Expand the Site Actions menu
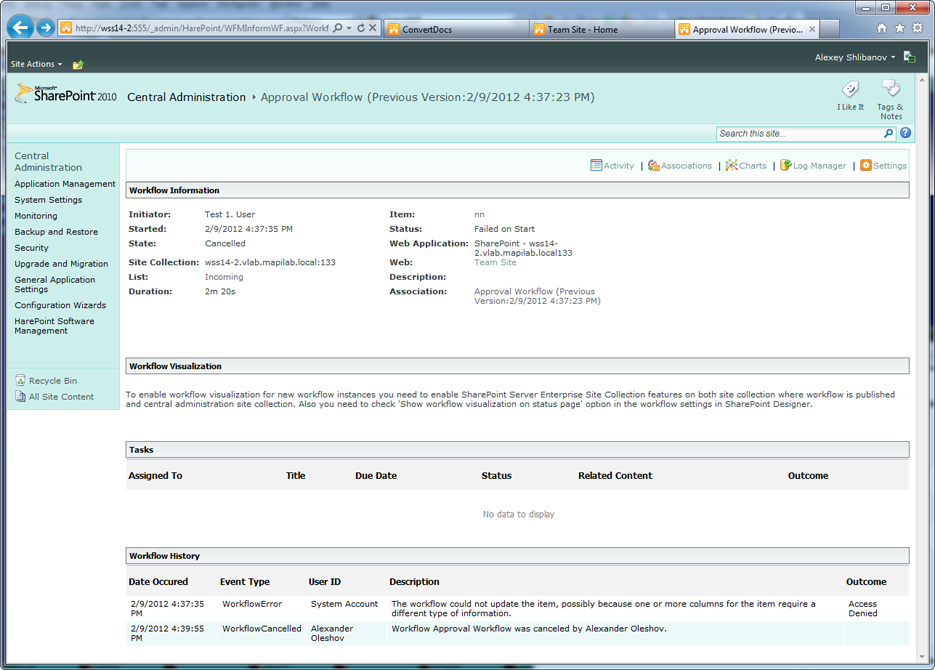This screenshot has height=670, width=935. pyautogui.click(x=36, y=64)
